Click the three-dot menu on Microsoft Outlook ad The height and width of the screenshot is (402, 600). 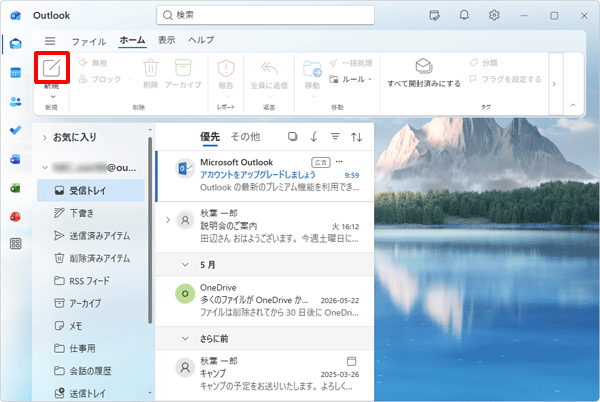coord(339,162)
